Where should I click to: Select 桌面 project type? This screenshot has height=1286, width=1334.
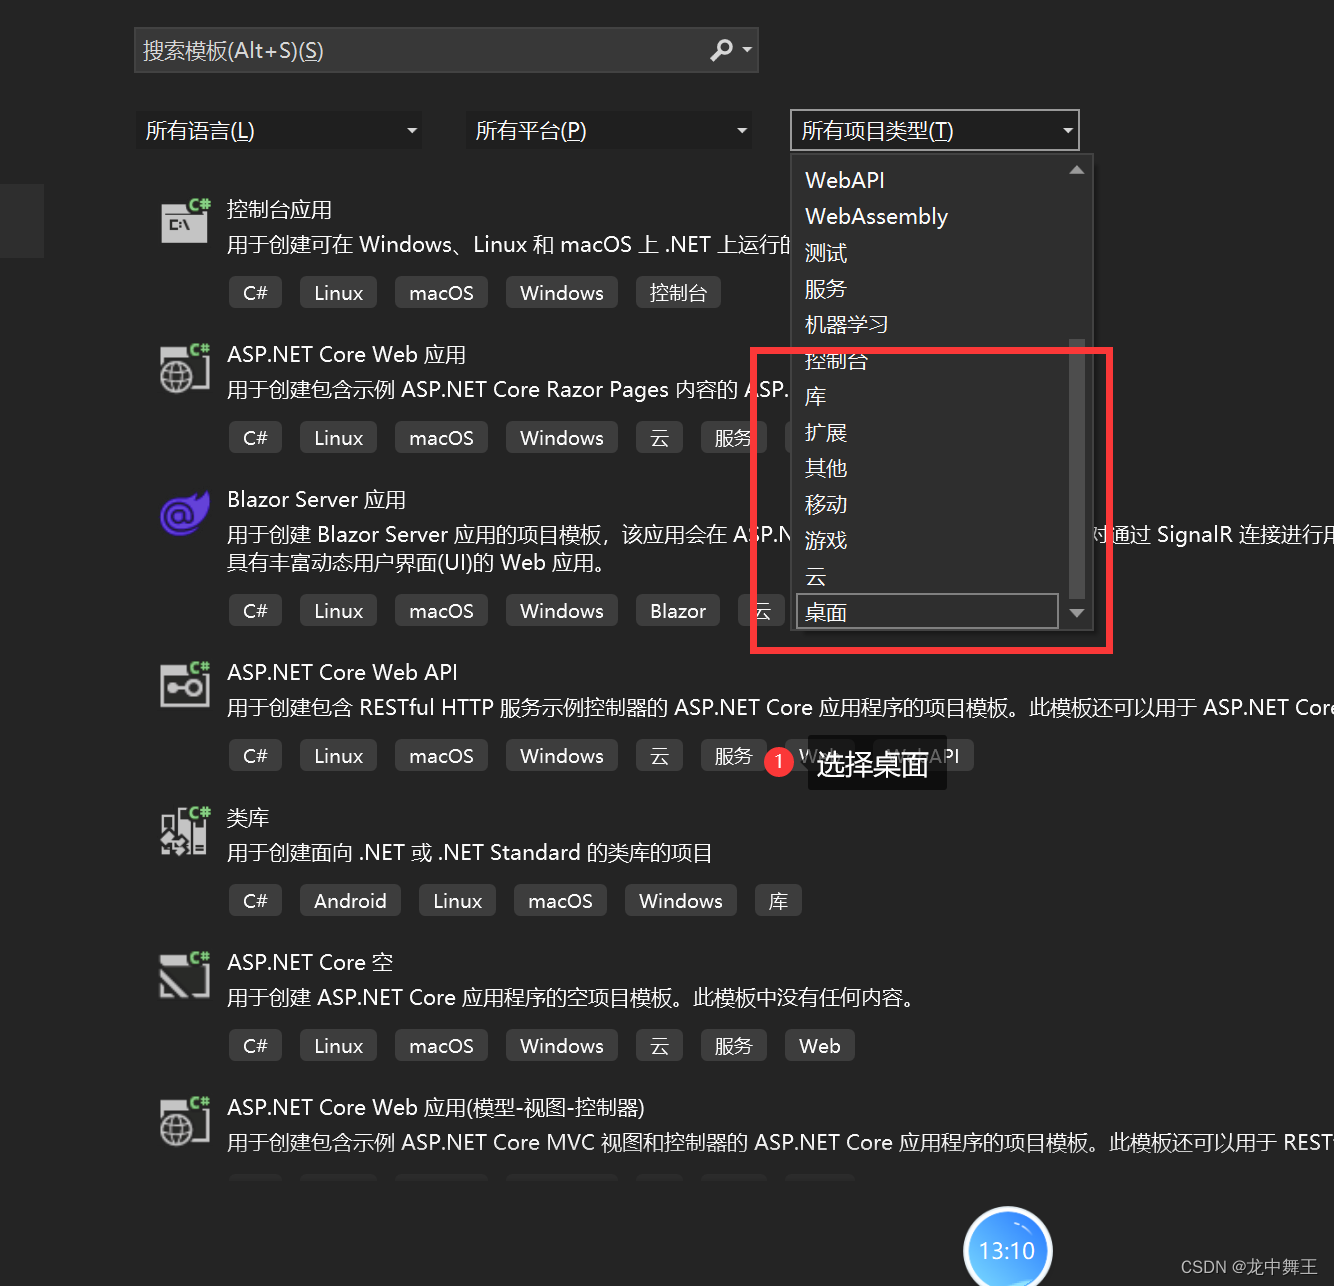tap(927, 612)
